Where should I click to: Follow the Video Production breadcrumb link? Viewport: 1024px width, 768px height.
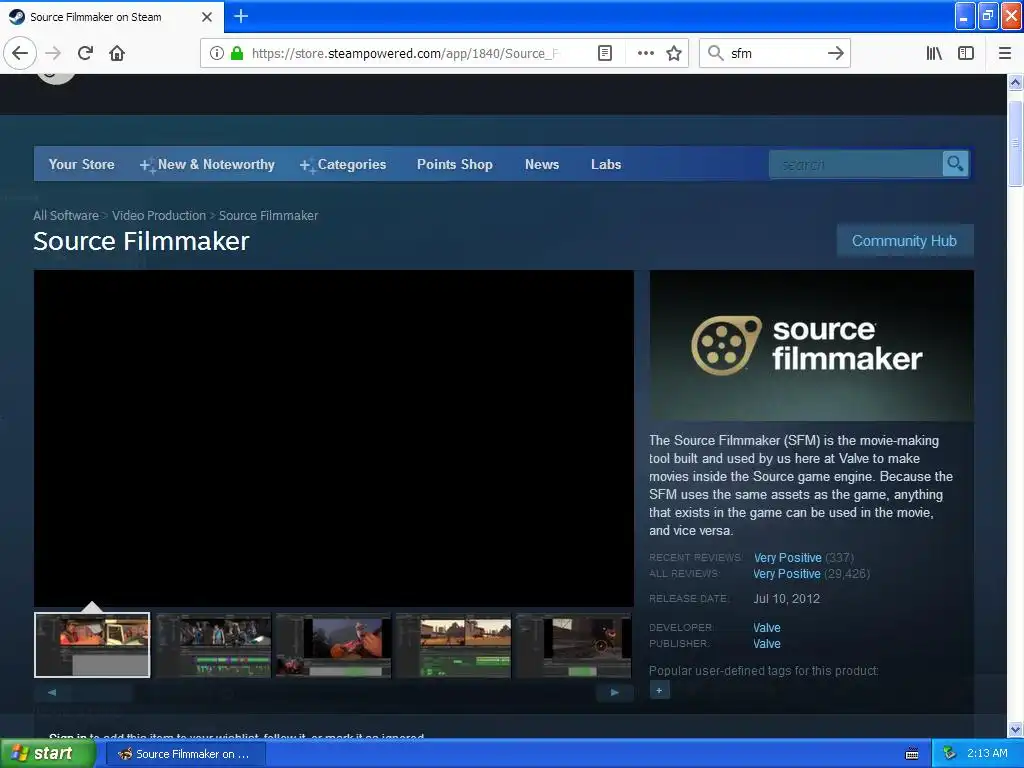click(x=159, y=216)
